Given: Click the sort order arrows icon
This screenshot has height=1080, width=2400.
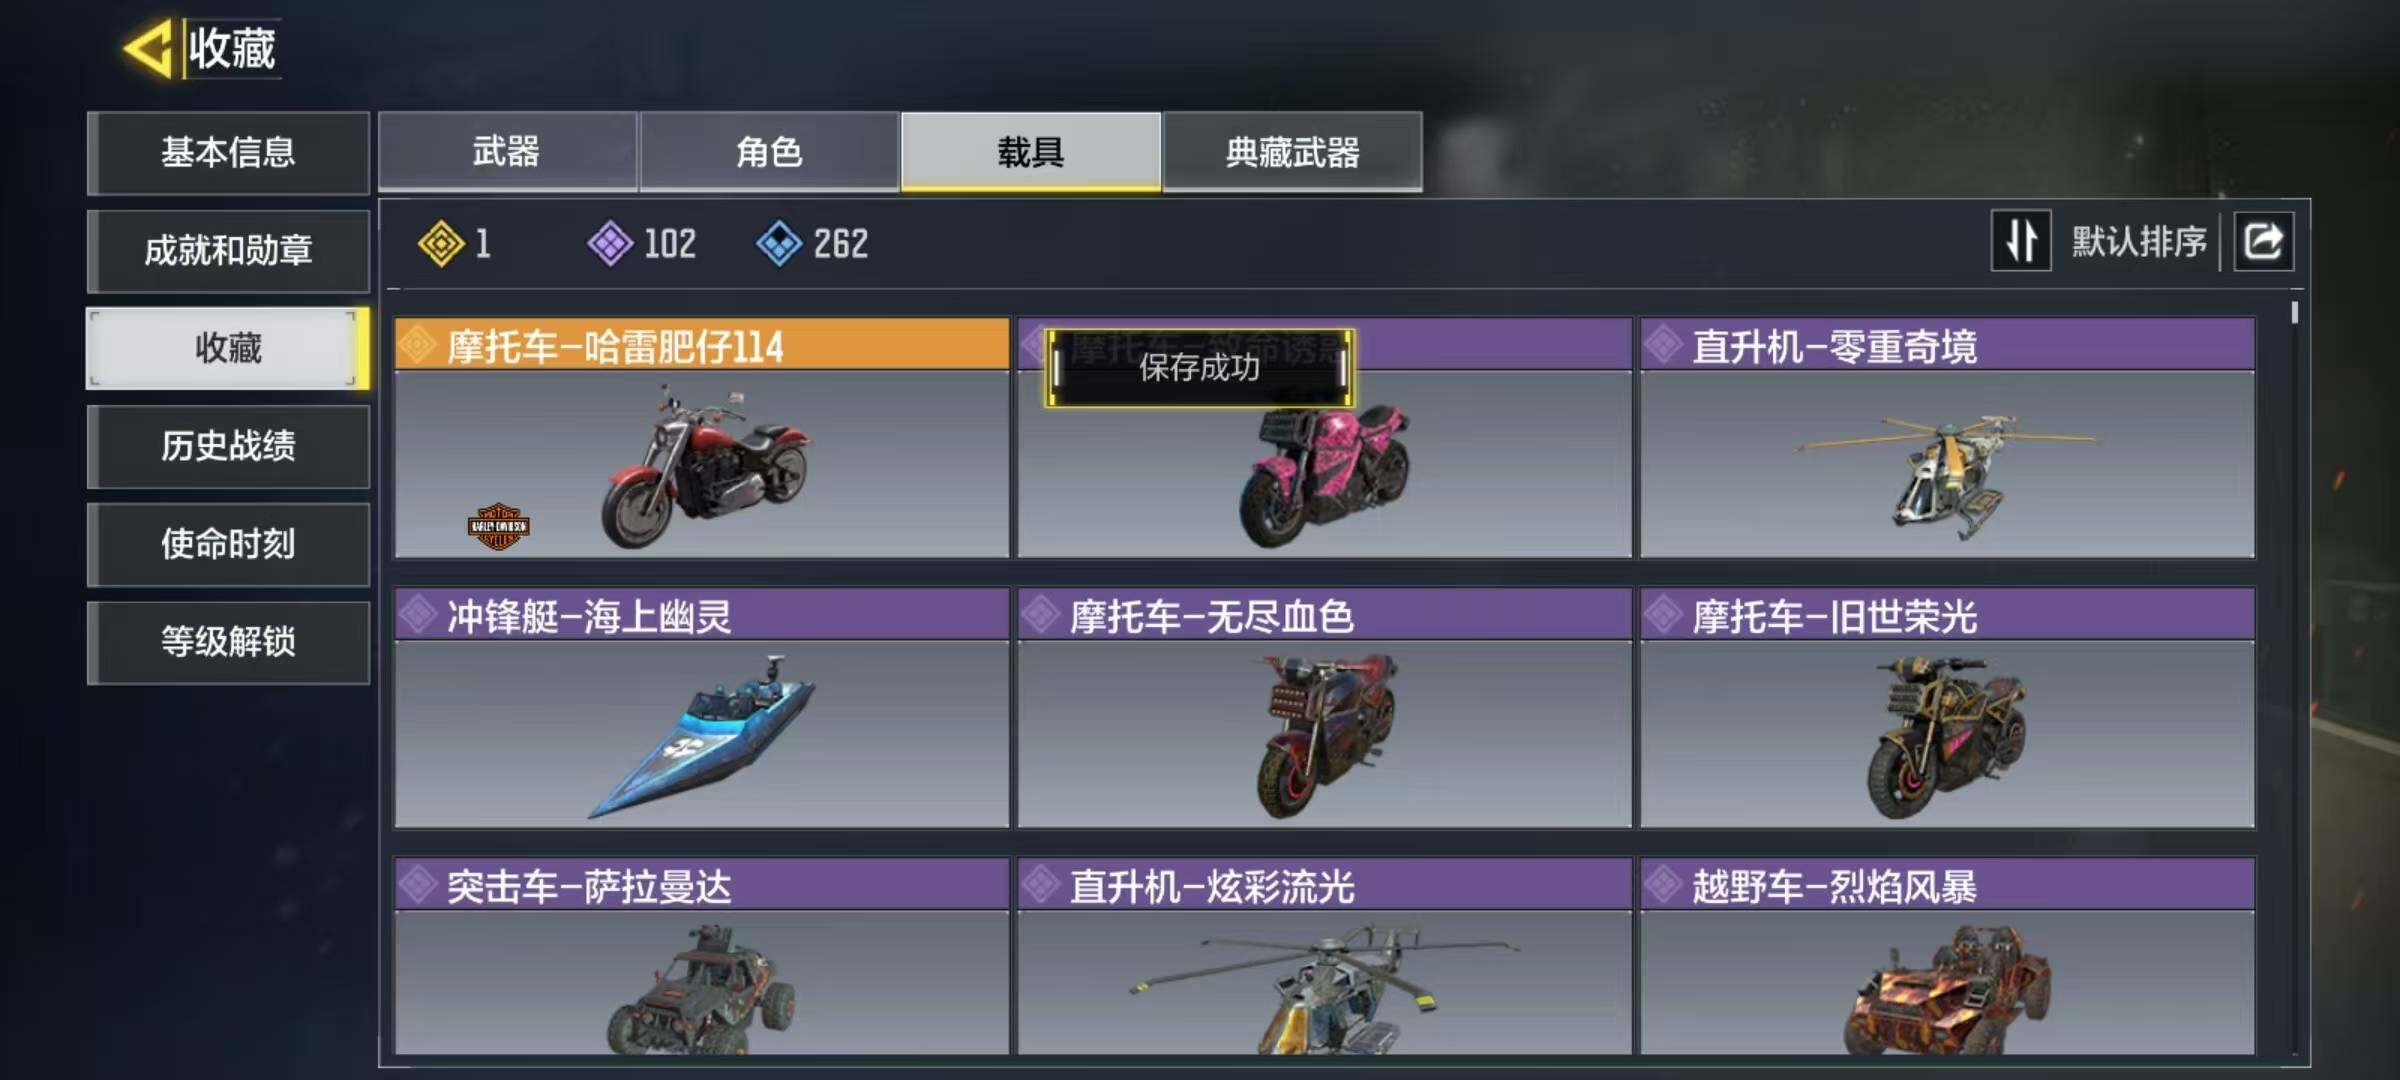Looking at the screenshot, I should (2021, 241).
